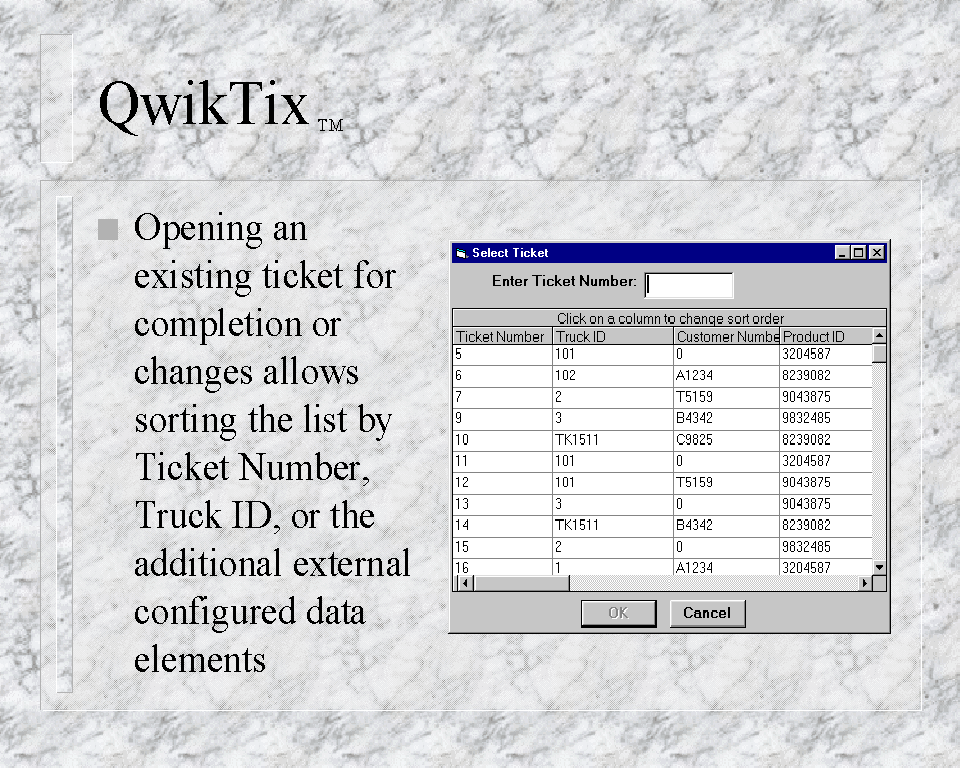960x768 pixels.
Task: Click the vertical scrollbar thumb
Action: coord(879,353)
